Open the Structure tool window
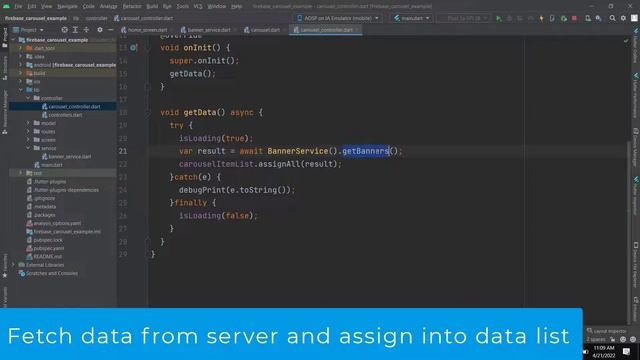The image size is (640, 360). [5, 67]
